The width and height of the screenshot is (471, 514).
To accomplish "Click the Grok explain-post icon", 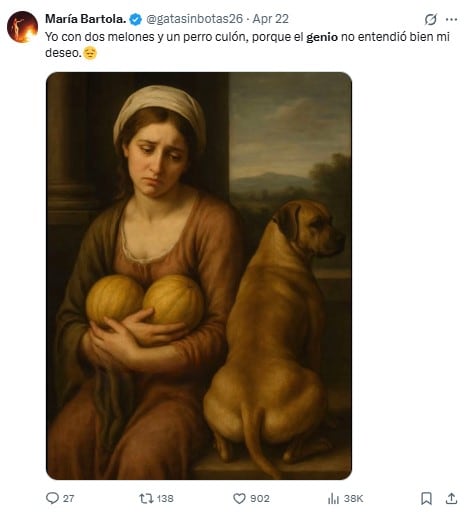I will pos(430,20).
